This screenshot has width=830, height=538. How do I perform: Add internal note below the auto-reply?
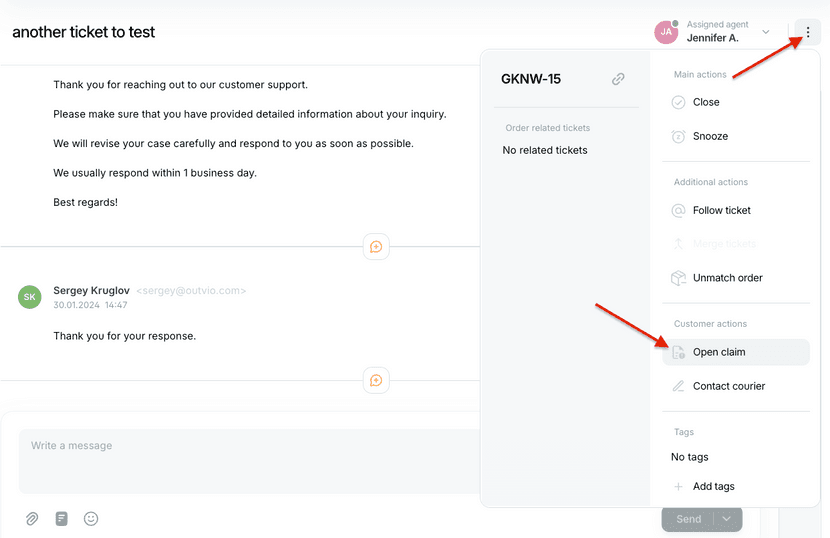[376, 247]
